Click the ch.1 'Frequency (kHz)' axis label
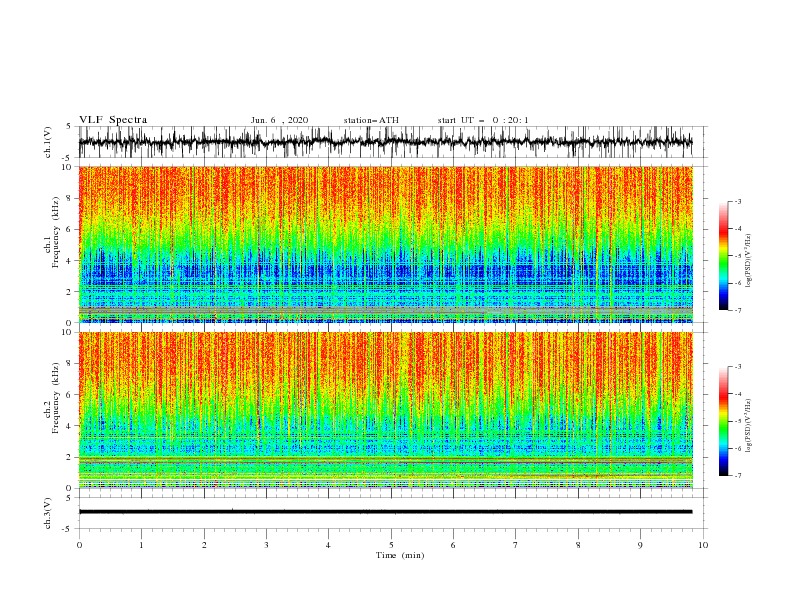The image size is (792, 612). click(56, 232)
